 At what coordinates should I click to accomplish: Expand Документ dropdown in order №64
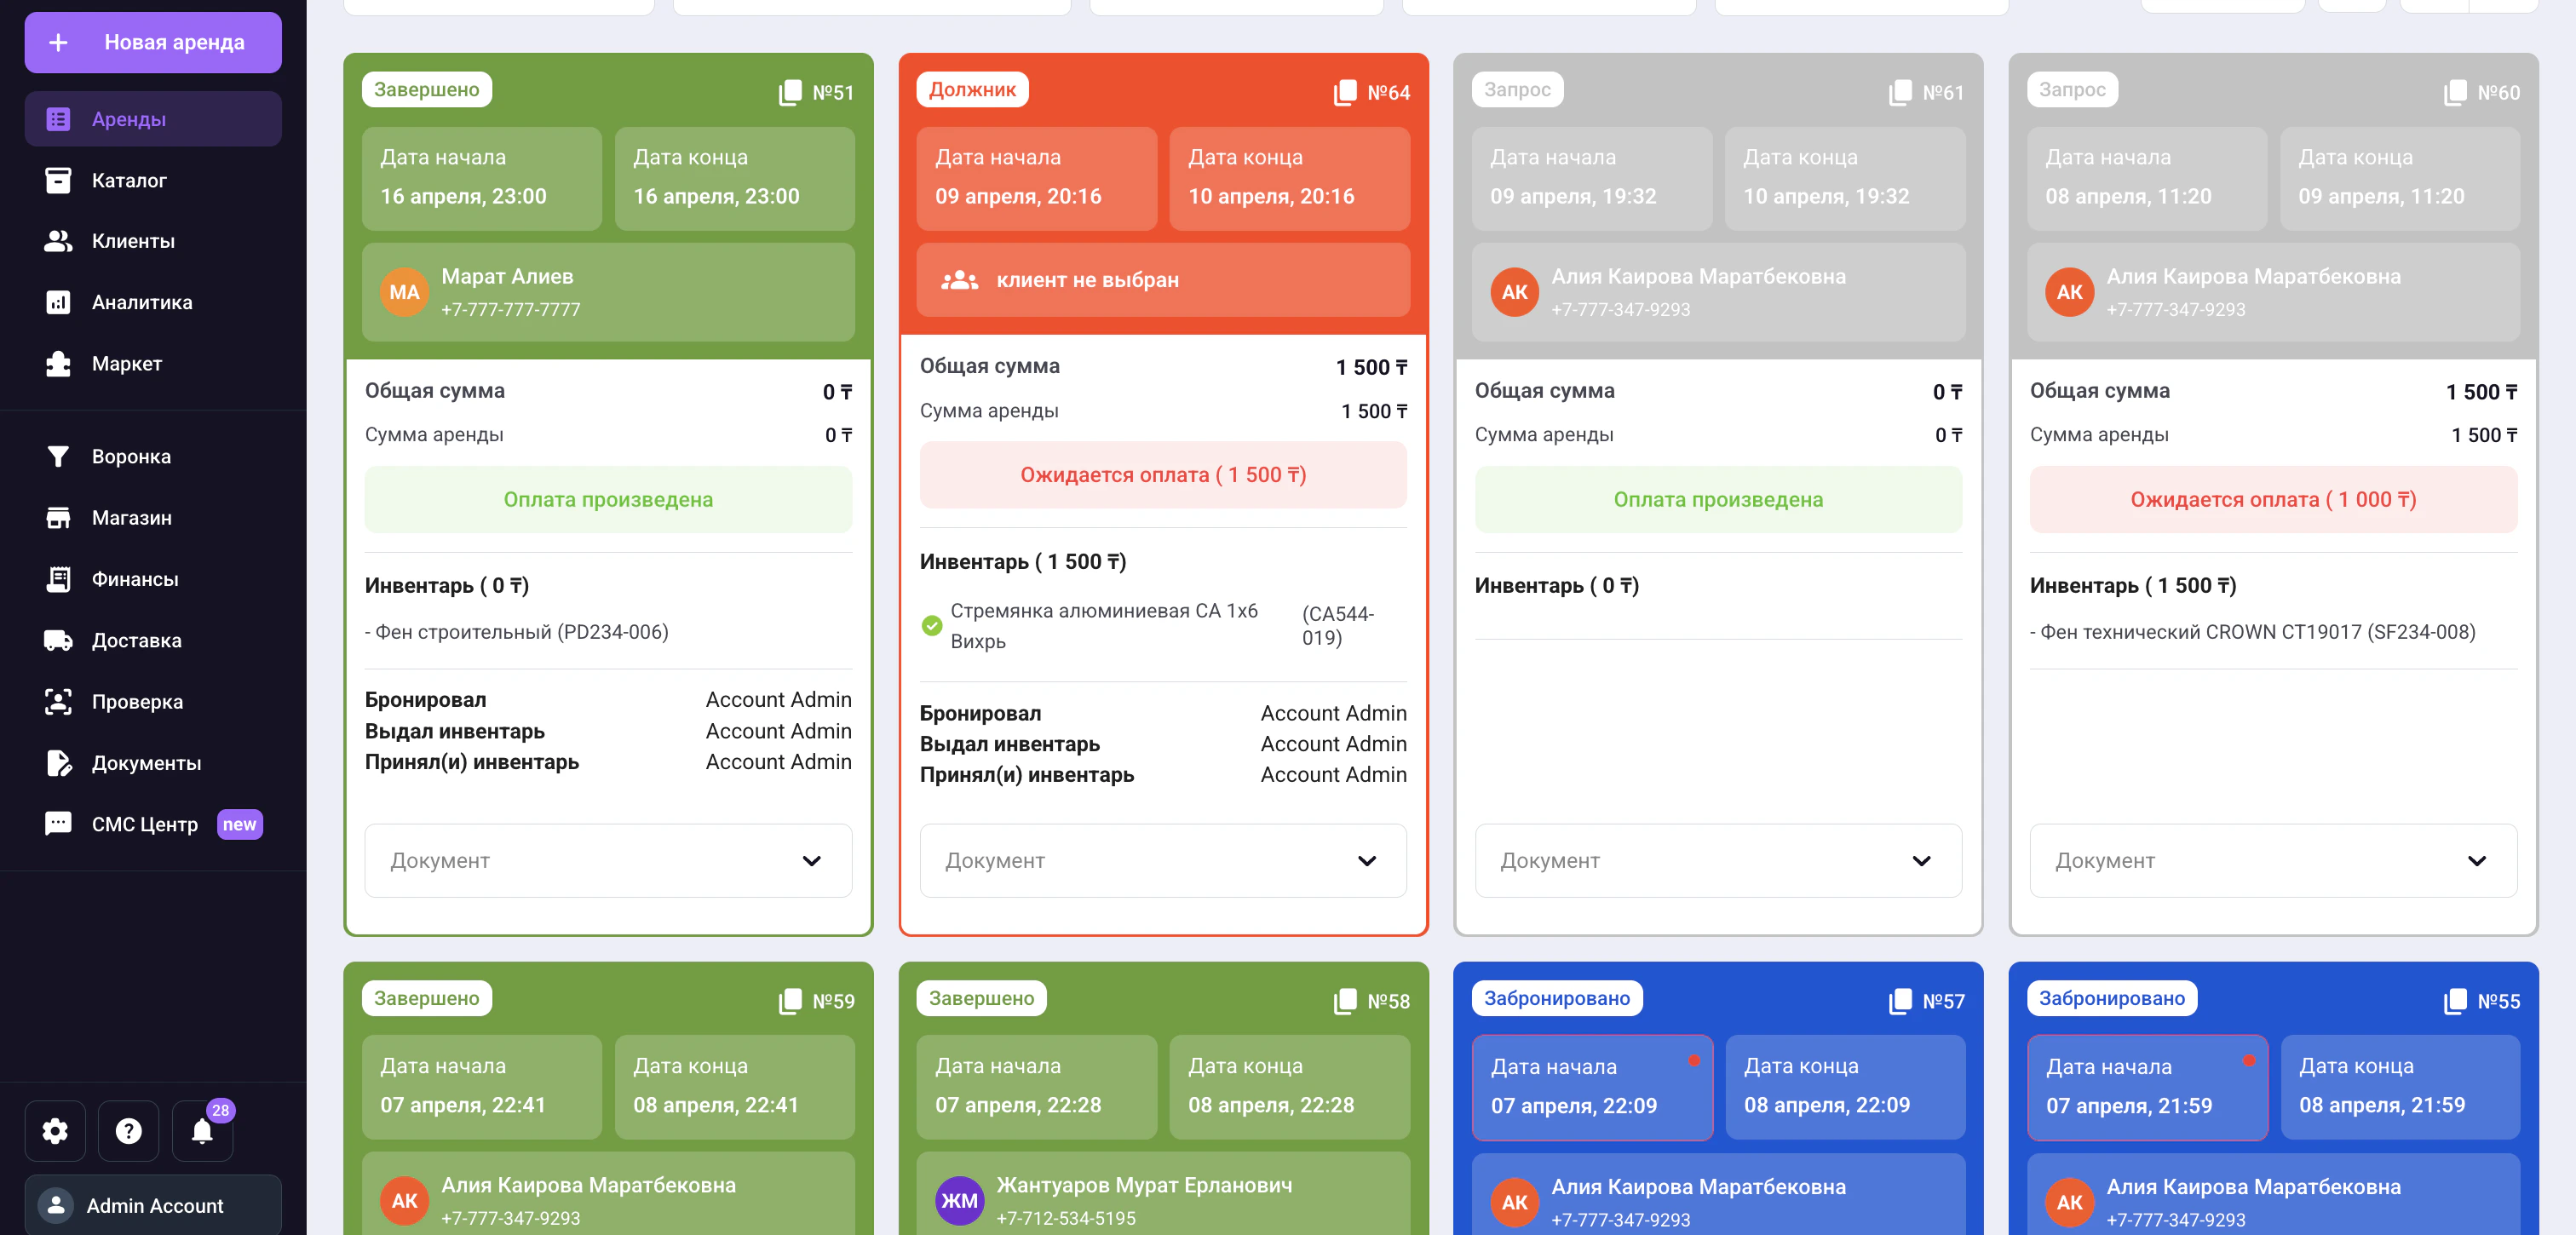[1162, 861]
